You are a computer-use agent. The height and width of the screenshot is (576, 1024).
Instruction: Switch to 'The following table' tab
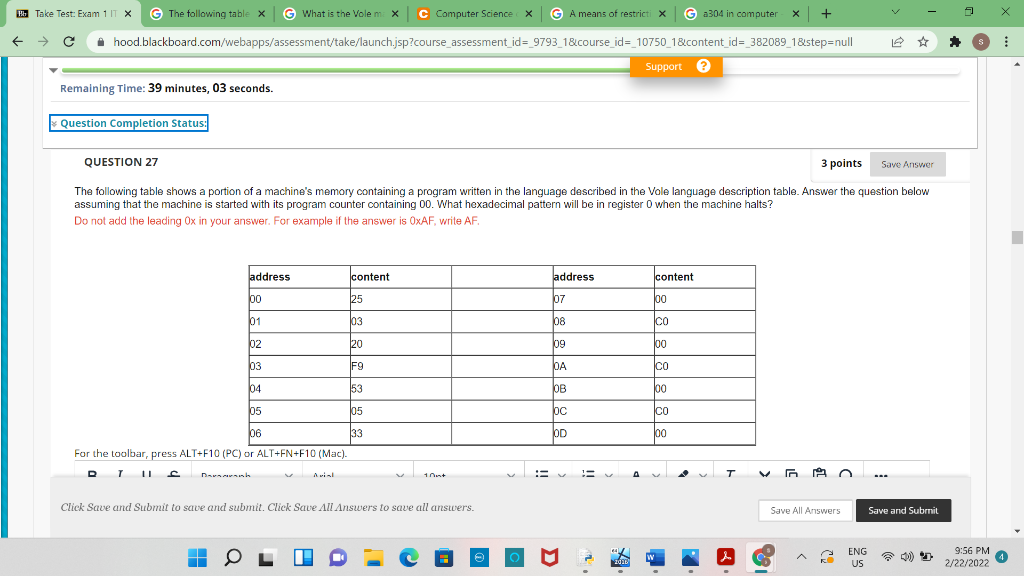(x=208, y=14)
